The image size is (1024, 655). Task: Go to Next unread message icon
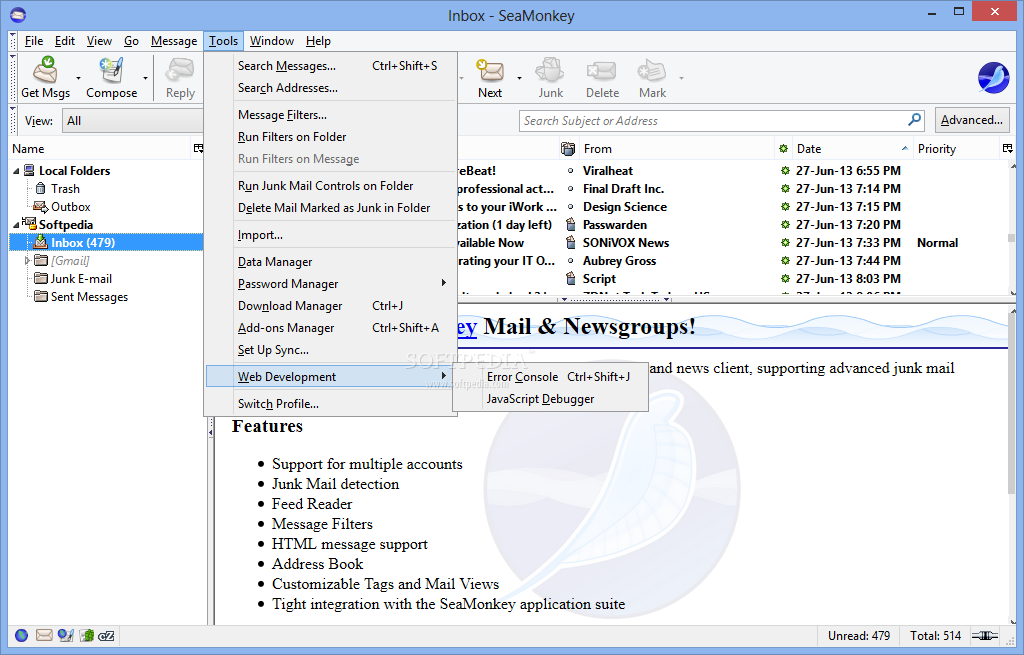coord(490,70)
